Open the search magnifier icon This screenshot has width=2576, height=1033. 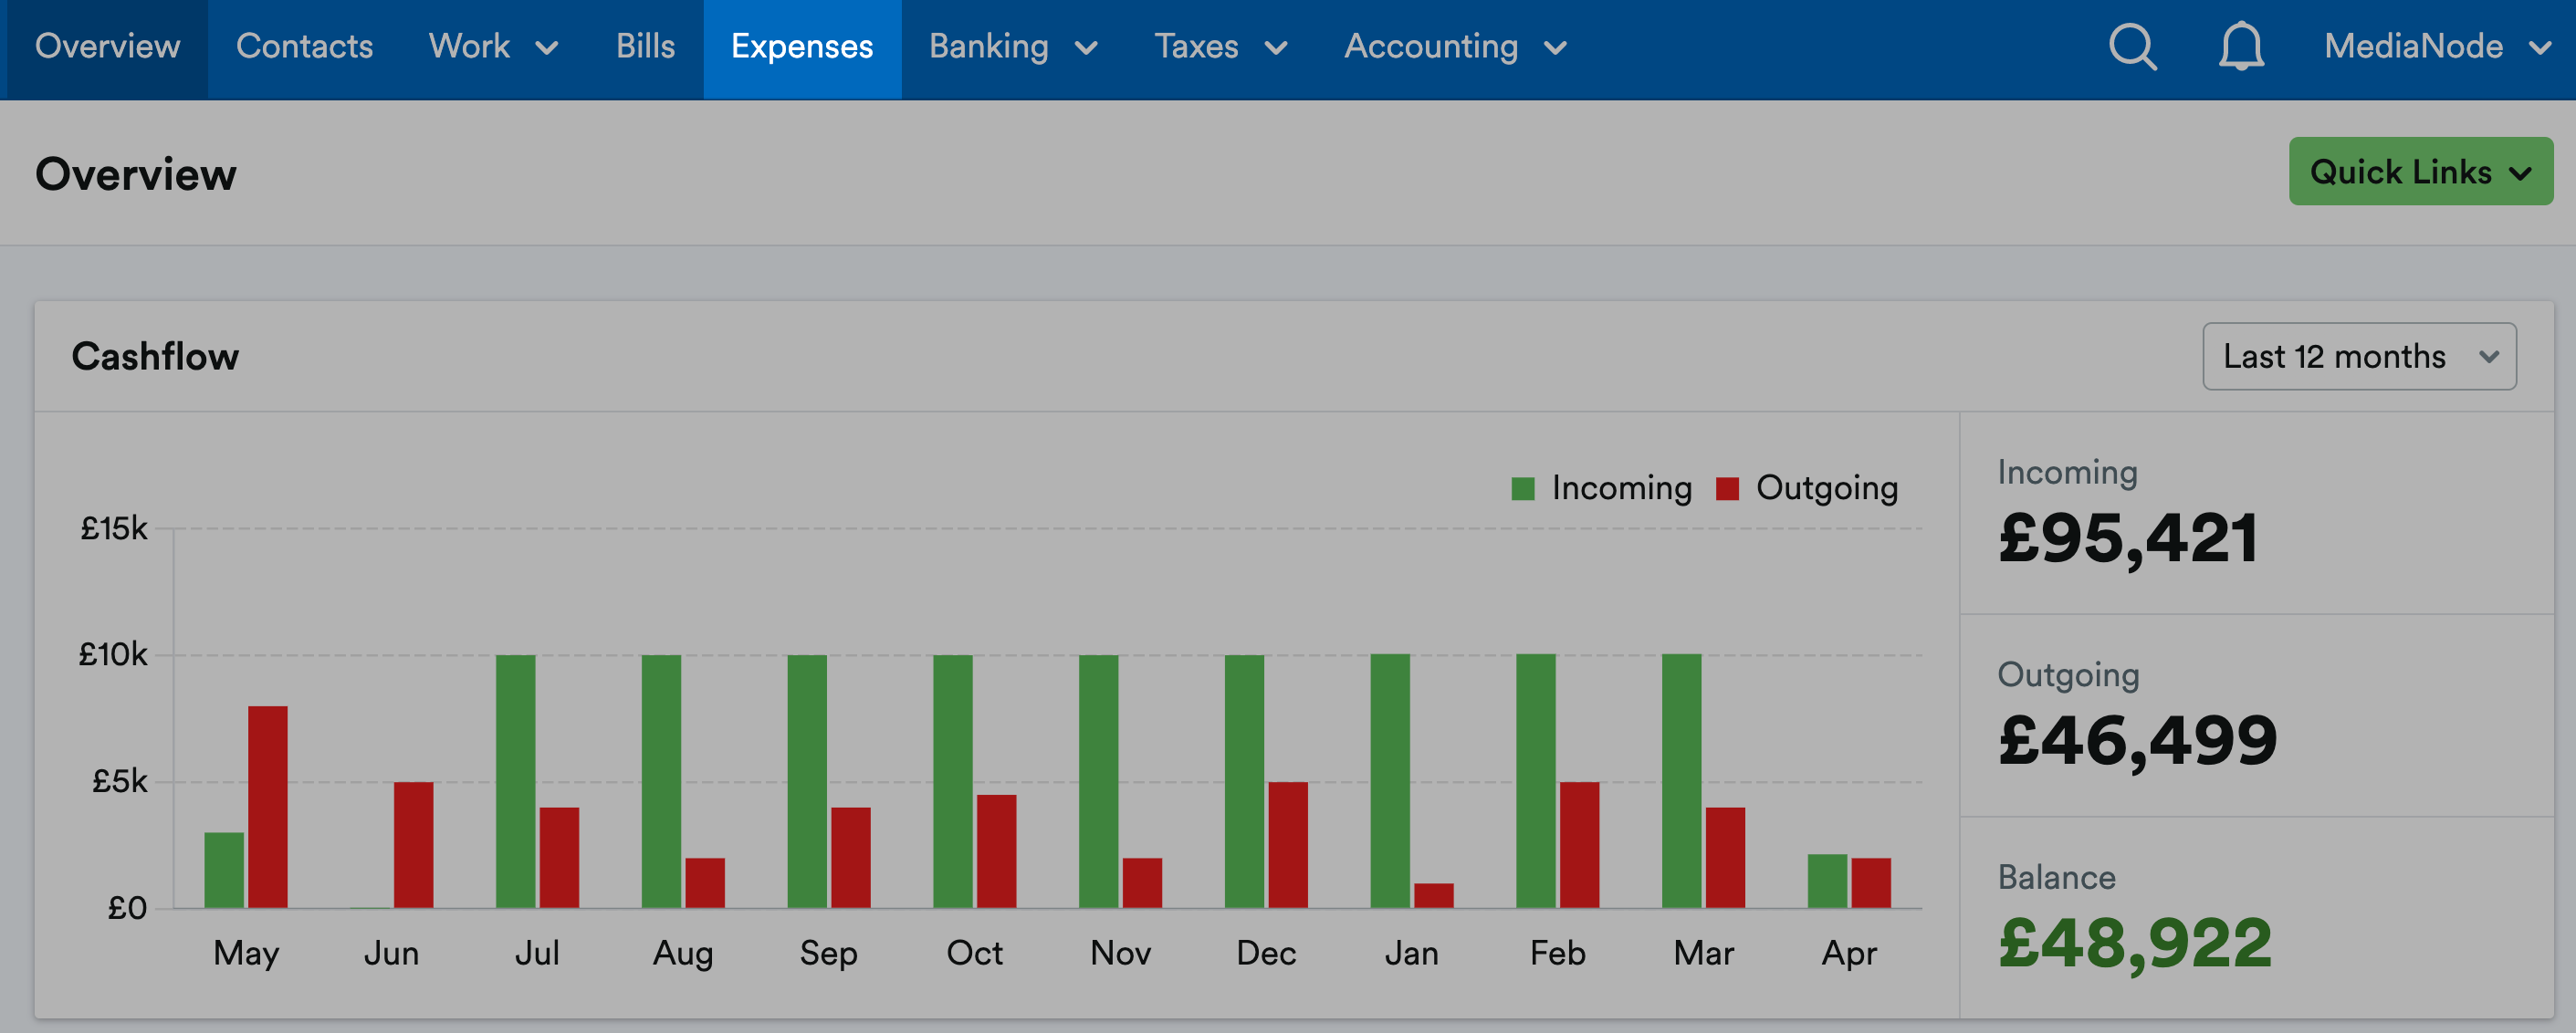pyautogui.click(x=2132, y=46)
